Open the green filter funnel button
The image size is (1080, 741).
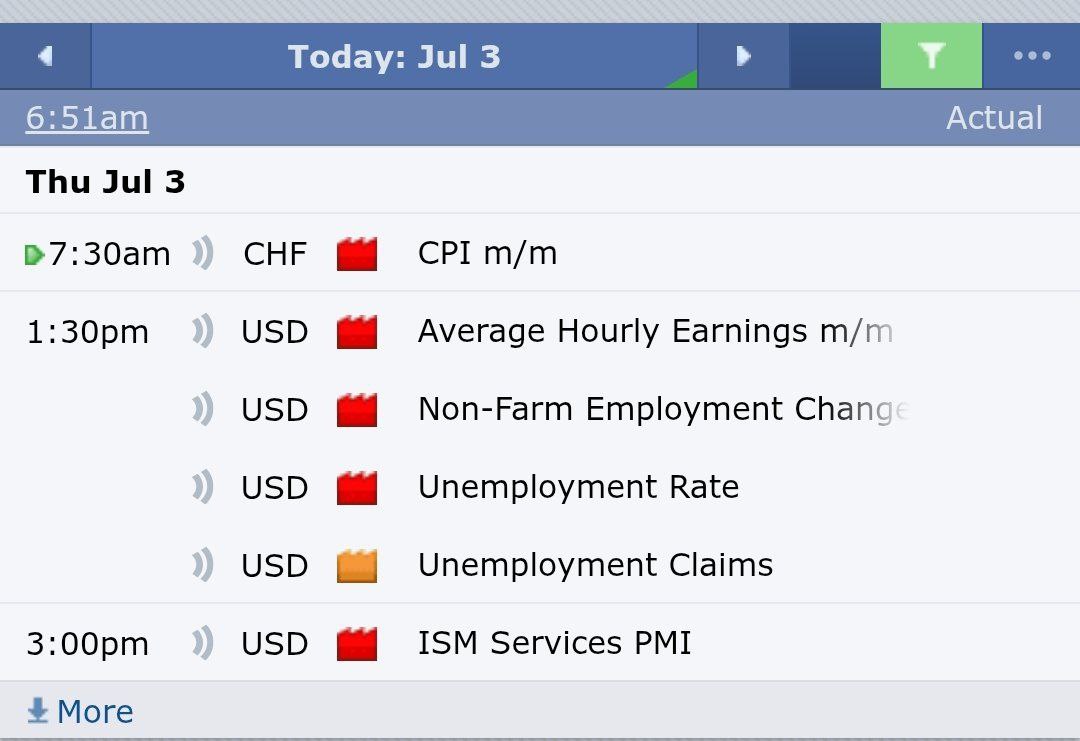(x=931, y=56)
